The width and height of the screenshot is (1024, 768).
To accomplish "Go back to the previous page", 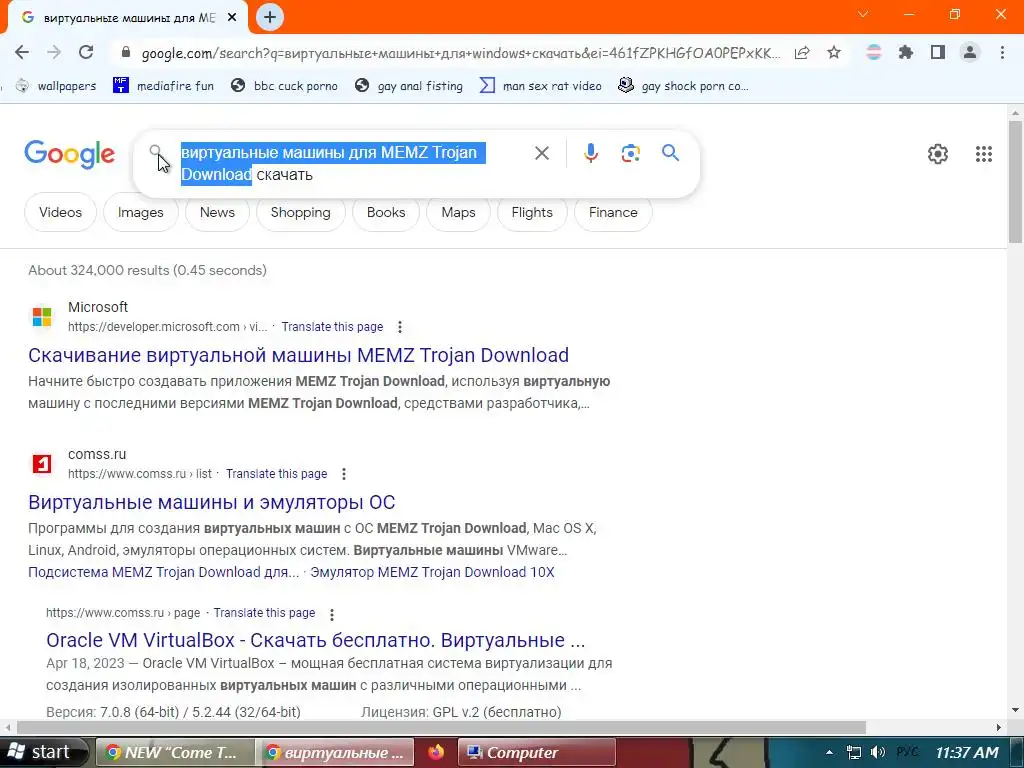I will pos(22,53).
